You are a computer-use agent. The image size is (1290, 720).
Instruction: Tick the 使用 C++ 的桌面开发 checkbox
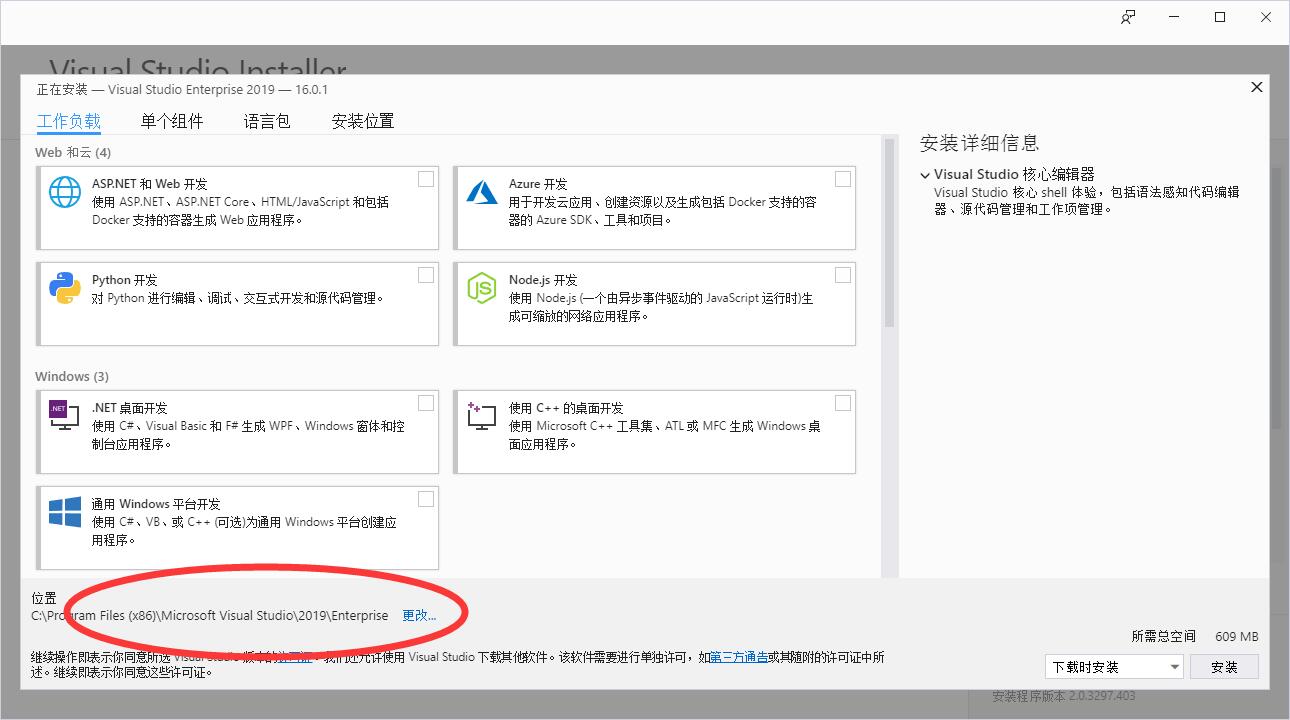843,403
